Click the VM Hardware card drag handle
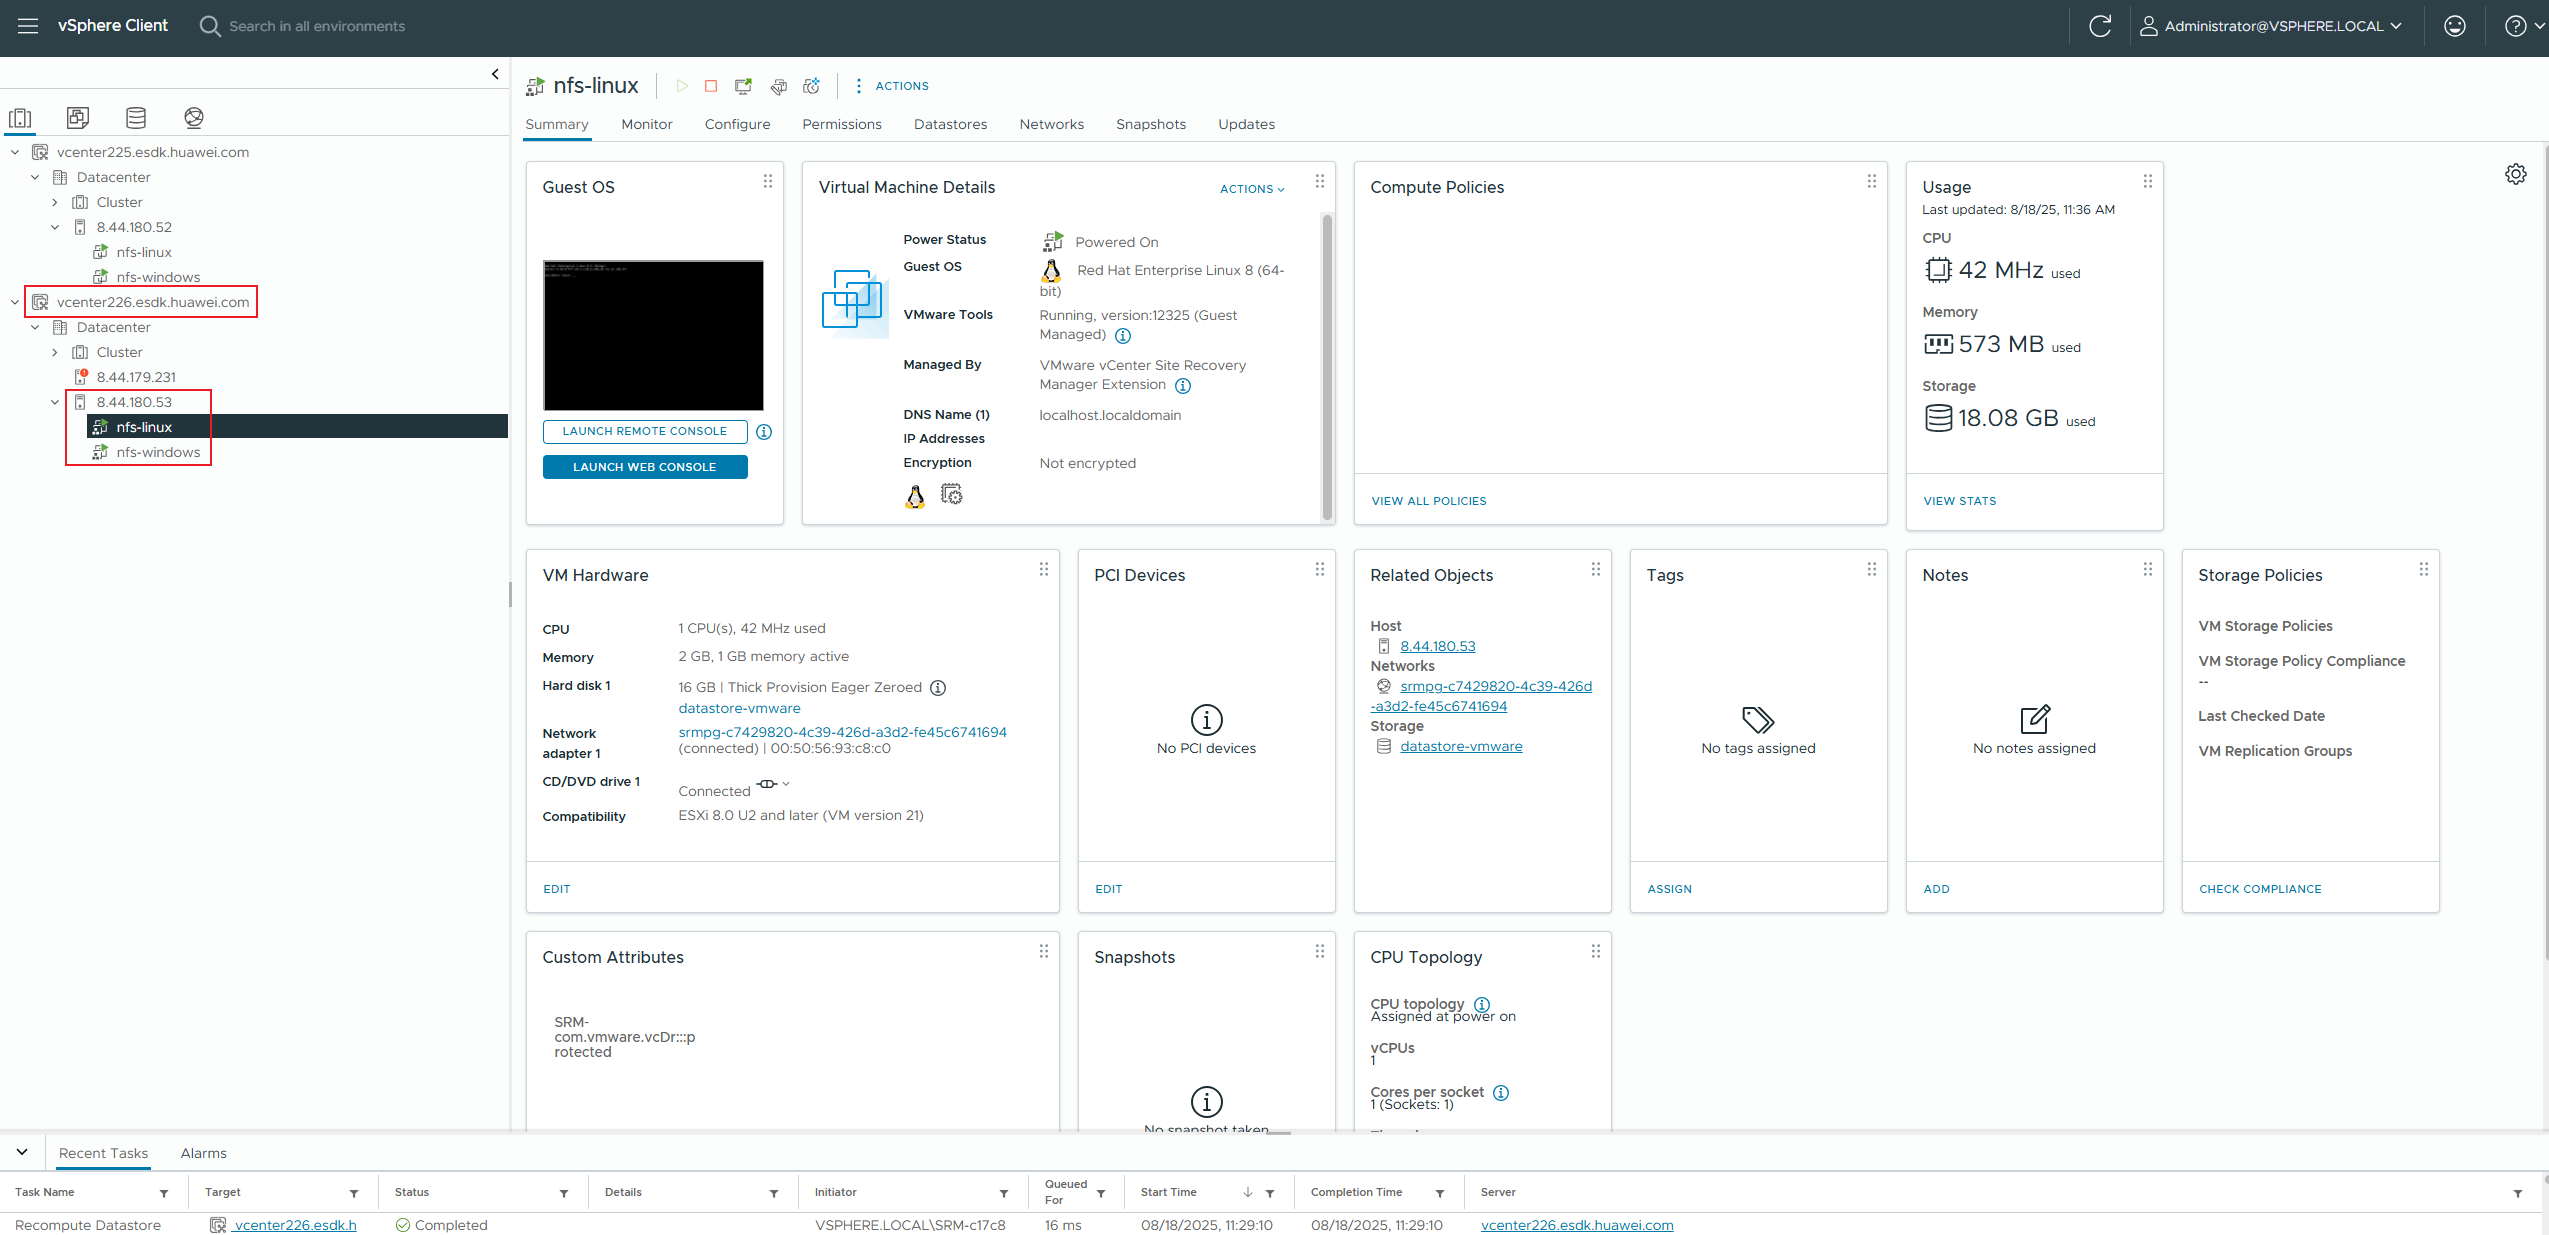Screen dimensions: 2549x1235 pyautogui.click(x=1044, y=569)
